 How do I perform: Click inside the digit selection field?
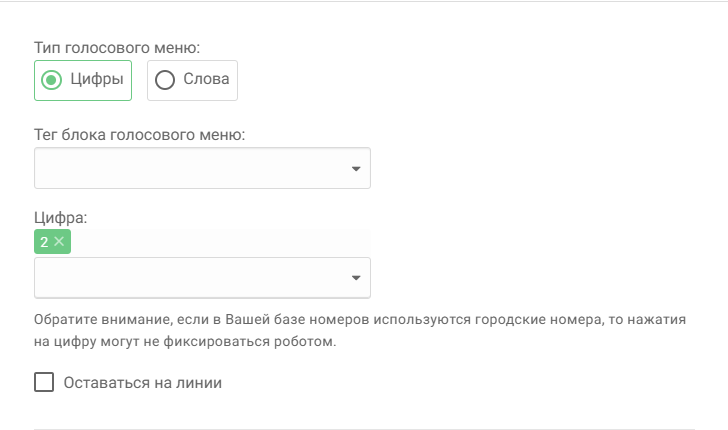click(x=190, y=278)
